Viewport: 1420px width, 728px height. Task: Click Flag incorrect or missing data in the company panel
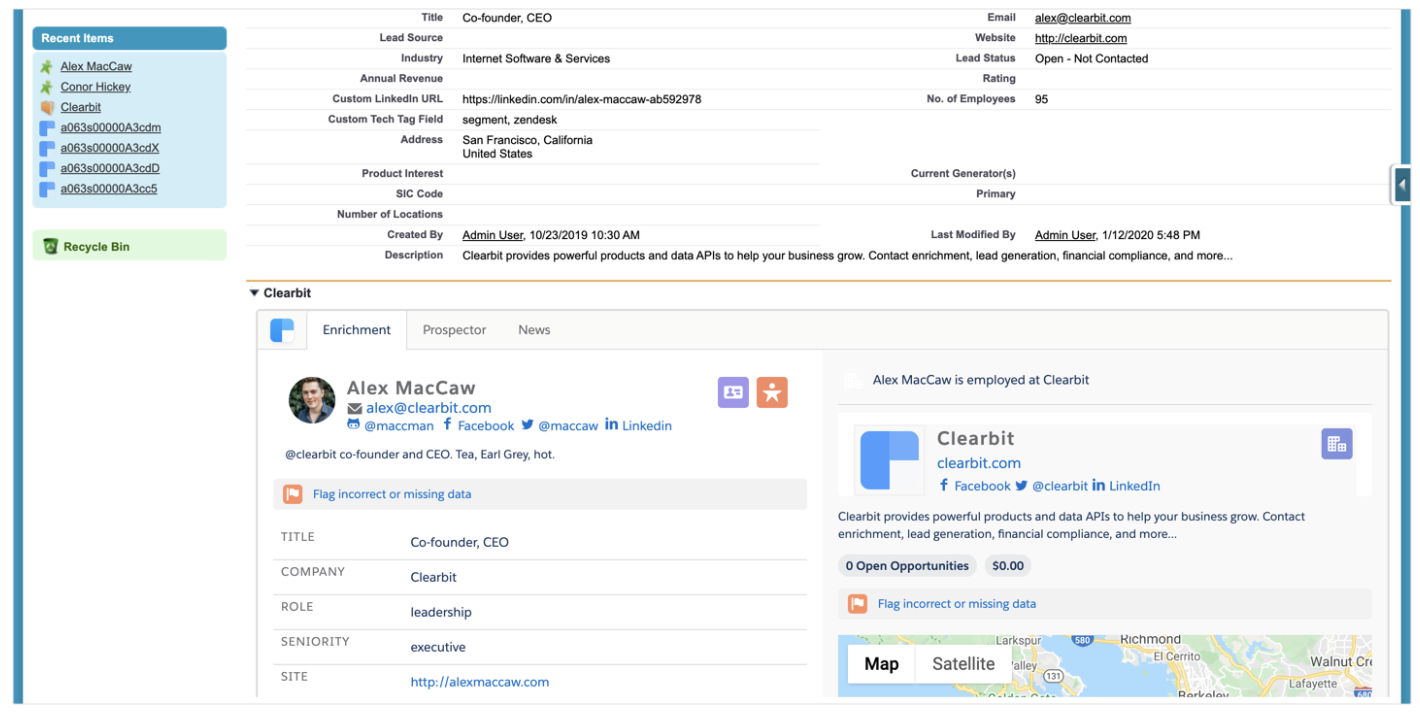(957, 604)
